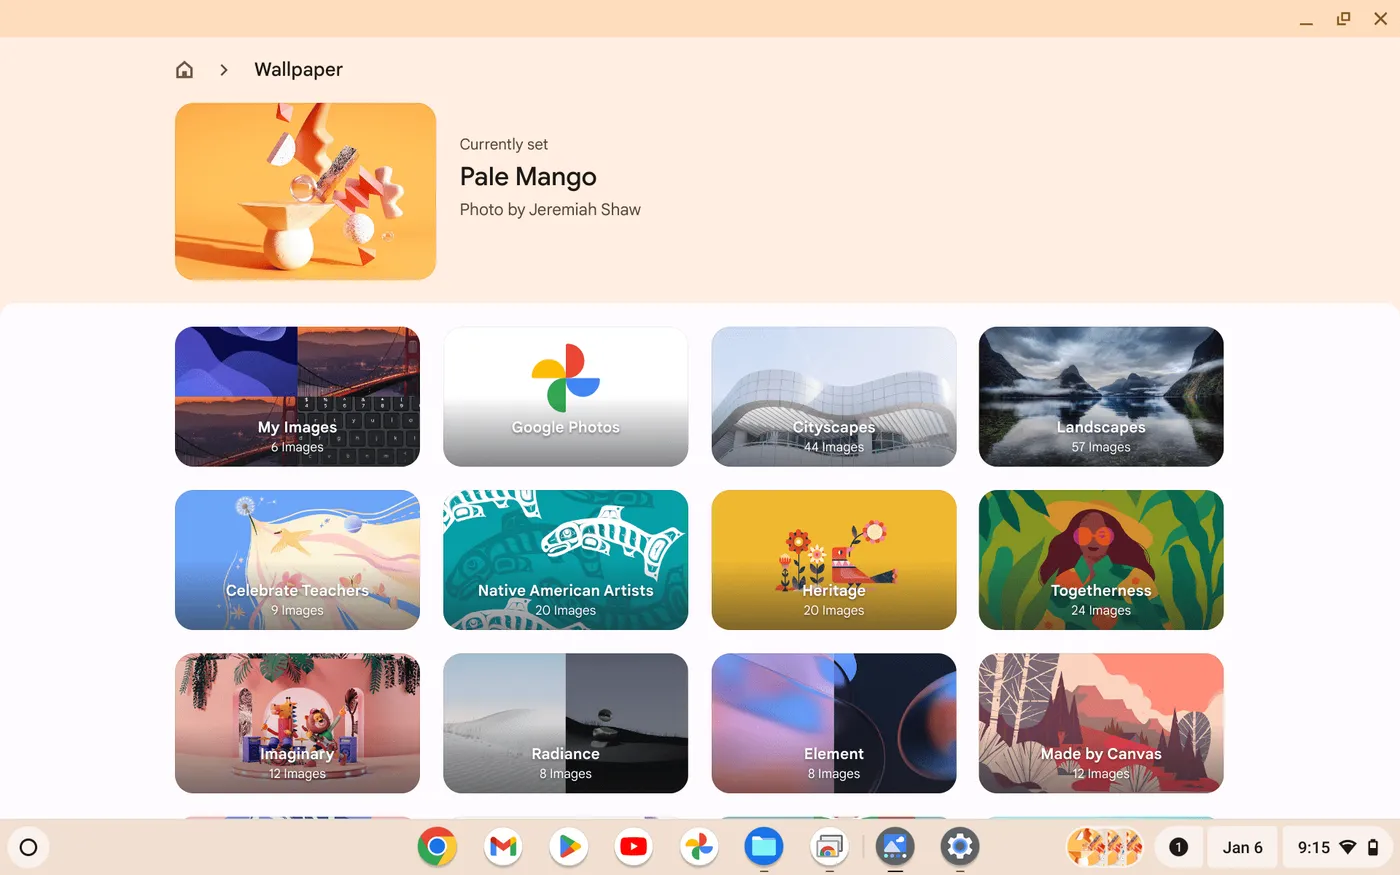The width and height of the screenshot is (1400, 875).
Task: Open Google Photos app from the shelf
Action: pos(699,847)
